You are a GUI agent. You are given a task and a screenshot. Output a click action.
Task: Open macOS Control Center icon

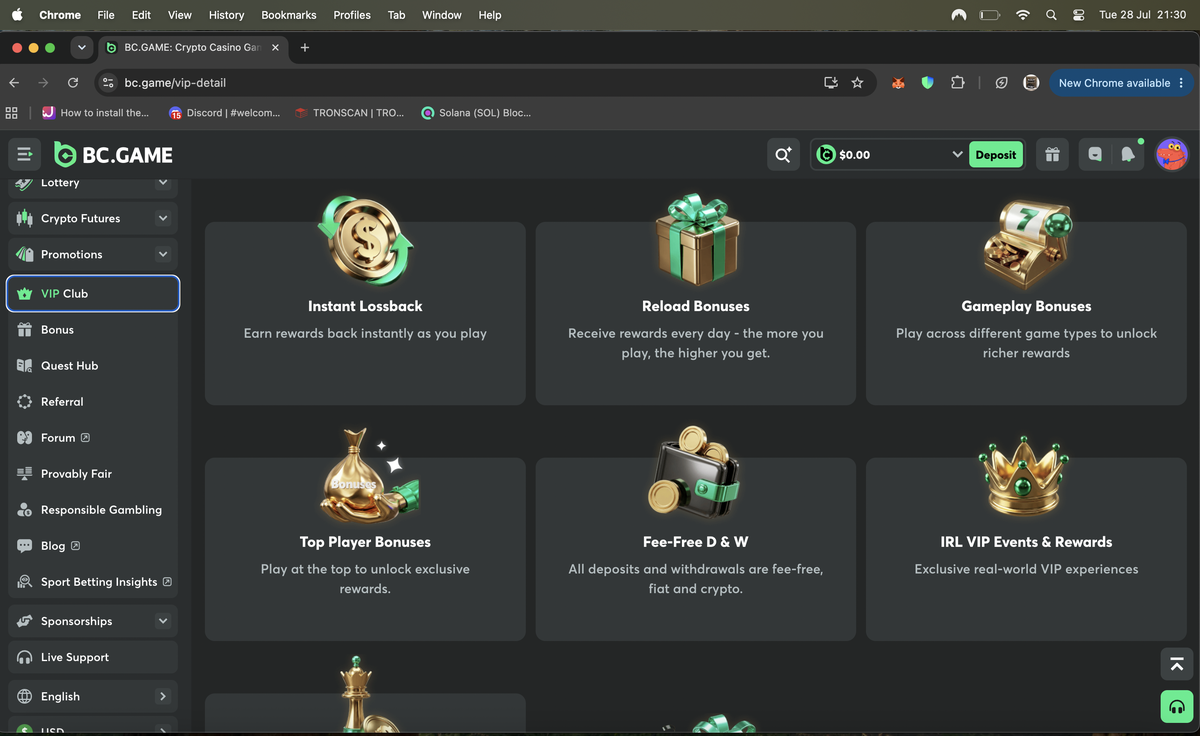point(1078,15)
